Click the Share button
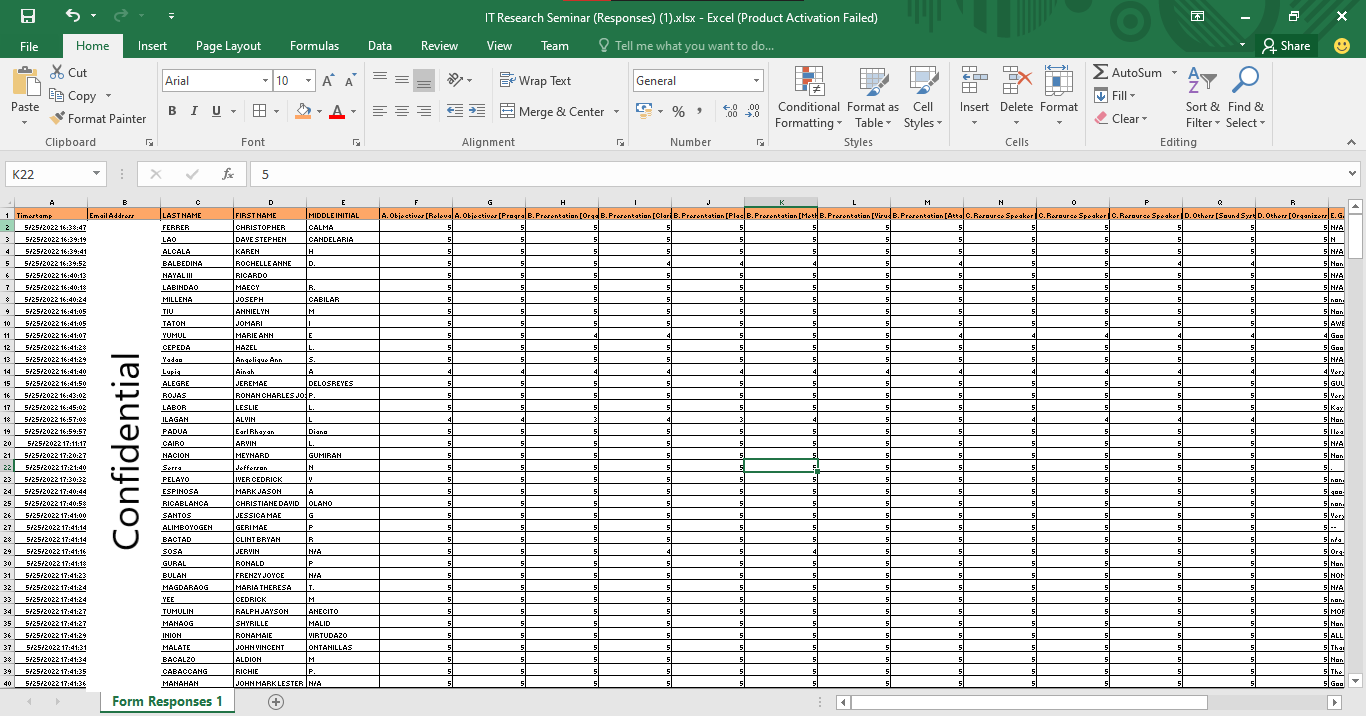 click(x=1286, y=46)
